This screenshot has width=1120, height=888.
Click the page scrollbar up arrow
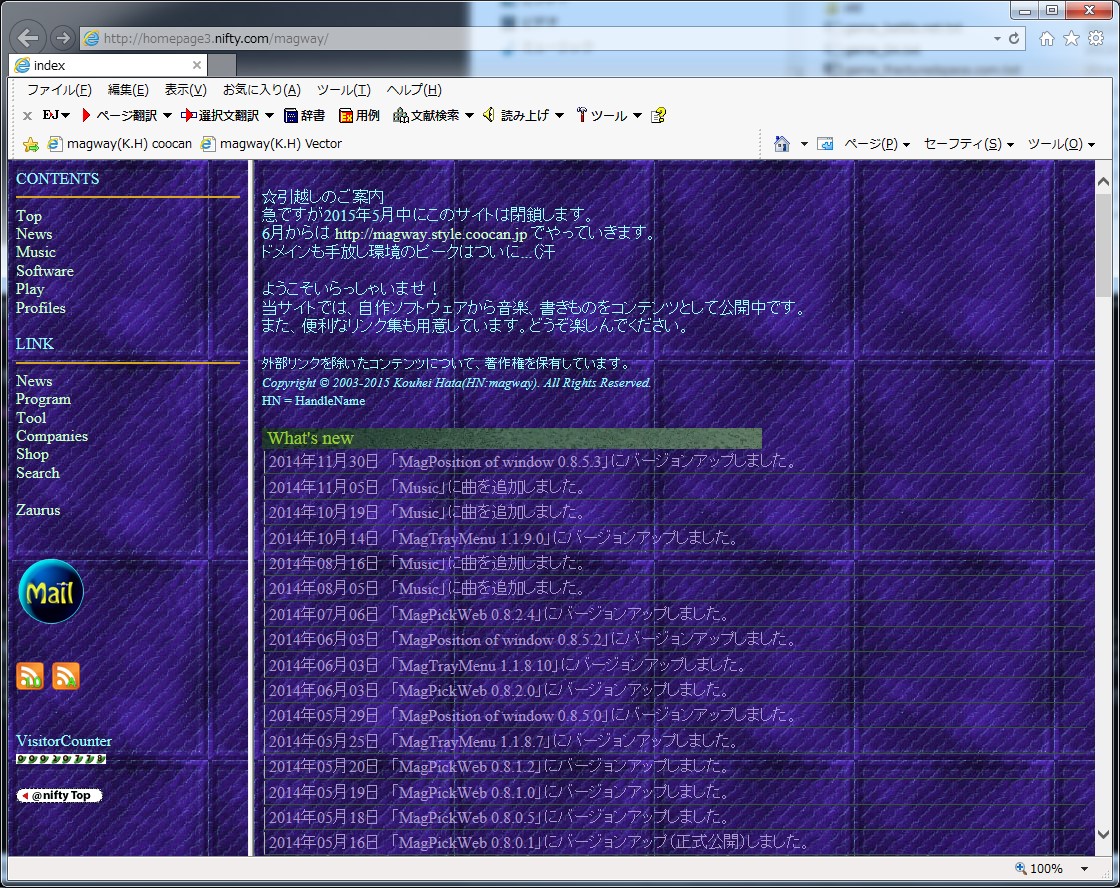coord(1104,182)
